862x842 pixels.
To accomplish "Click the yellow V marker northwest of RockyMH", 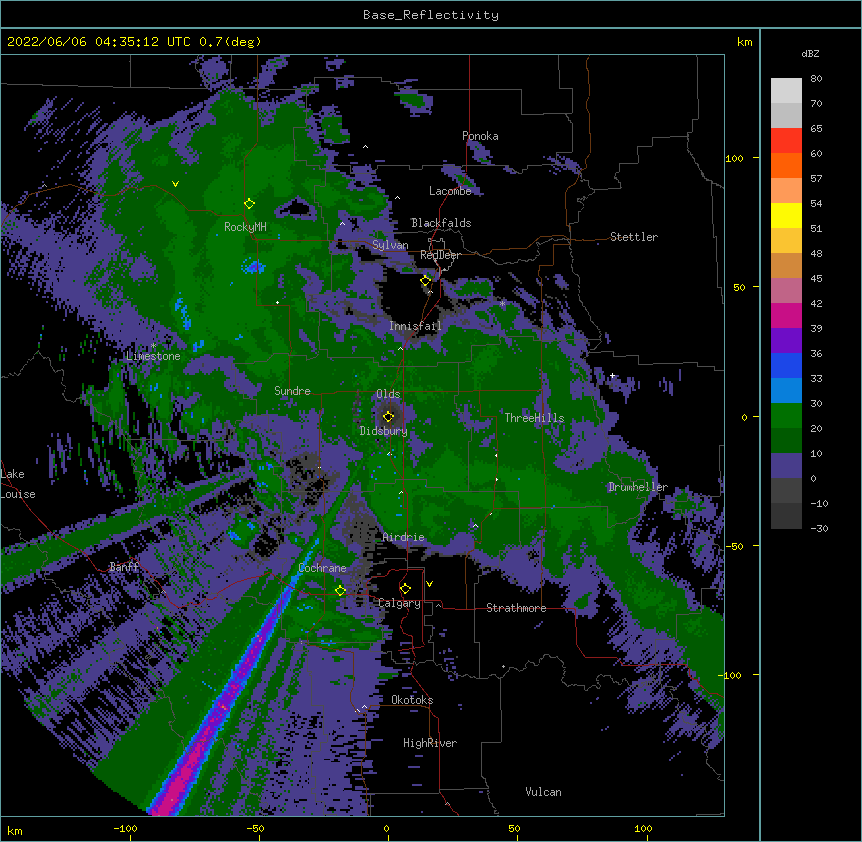I will (x=175, y=184).
